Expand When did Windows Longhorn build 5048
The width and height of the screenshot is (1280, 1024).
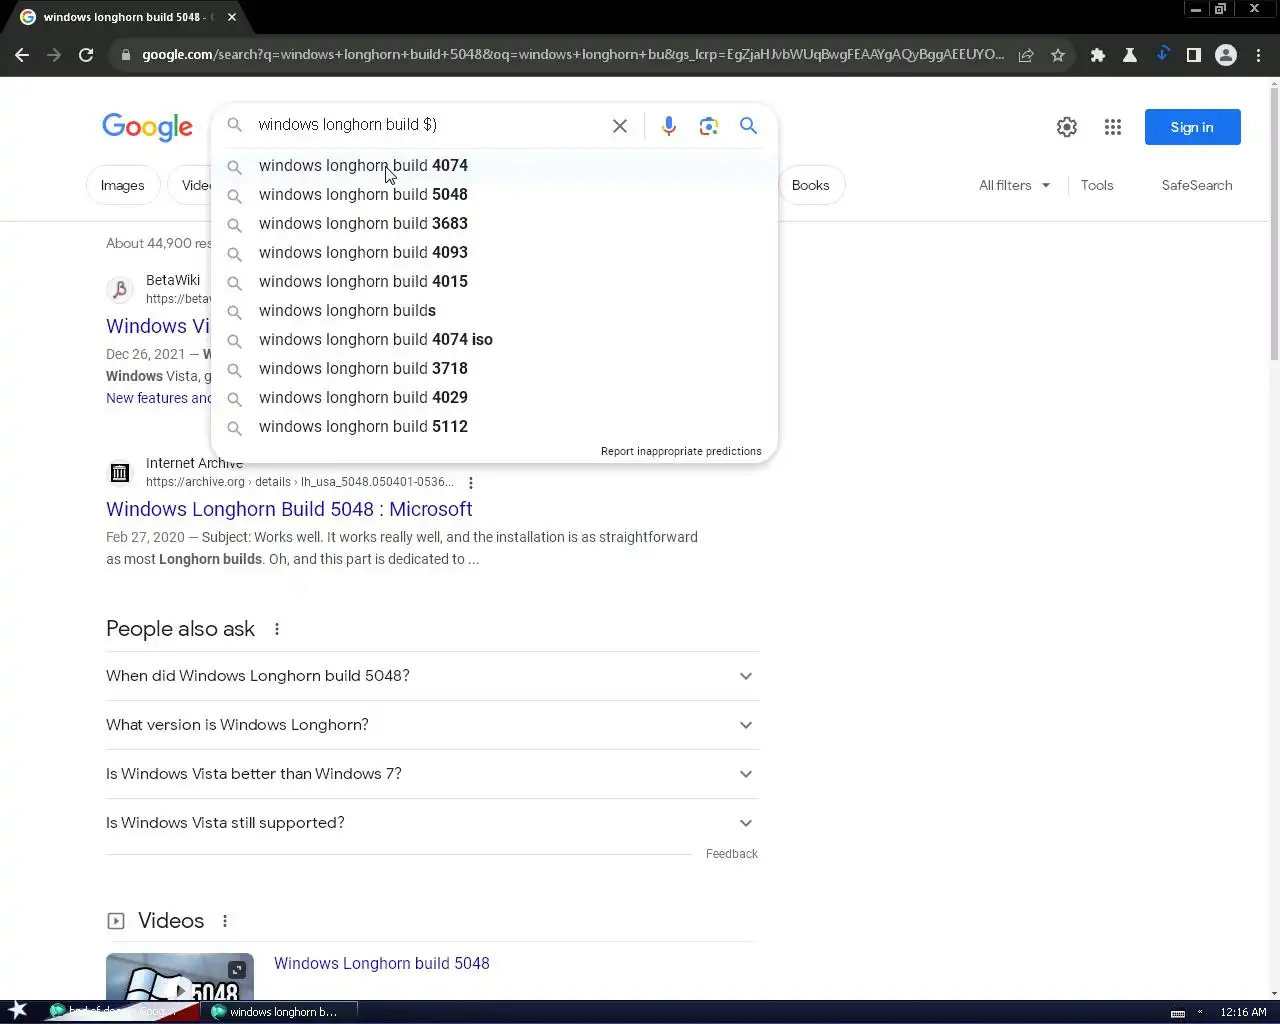click(x=432, y=676)
